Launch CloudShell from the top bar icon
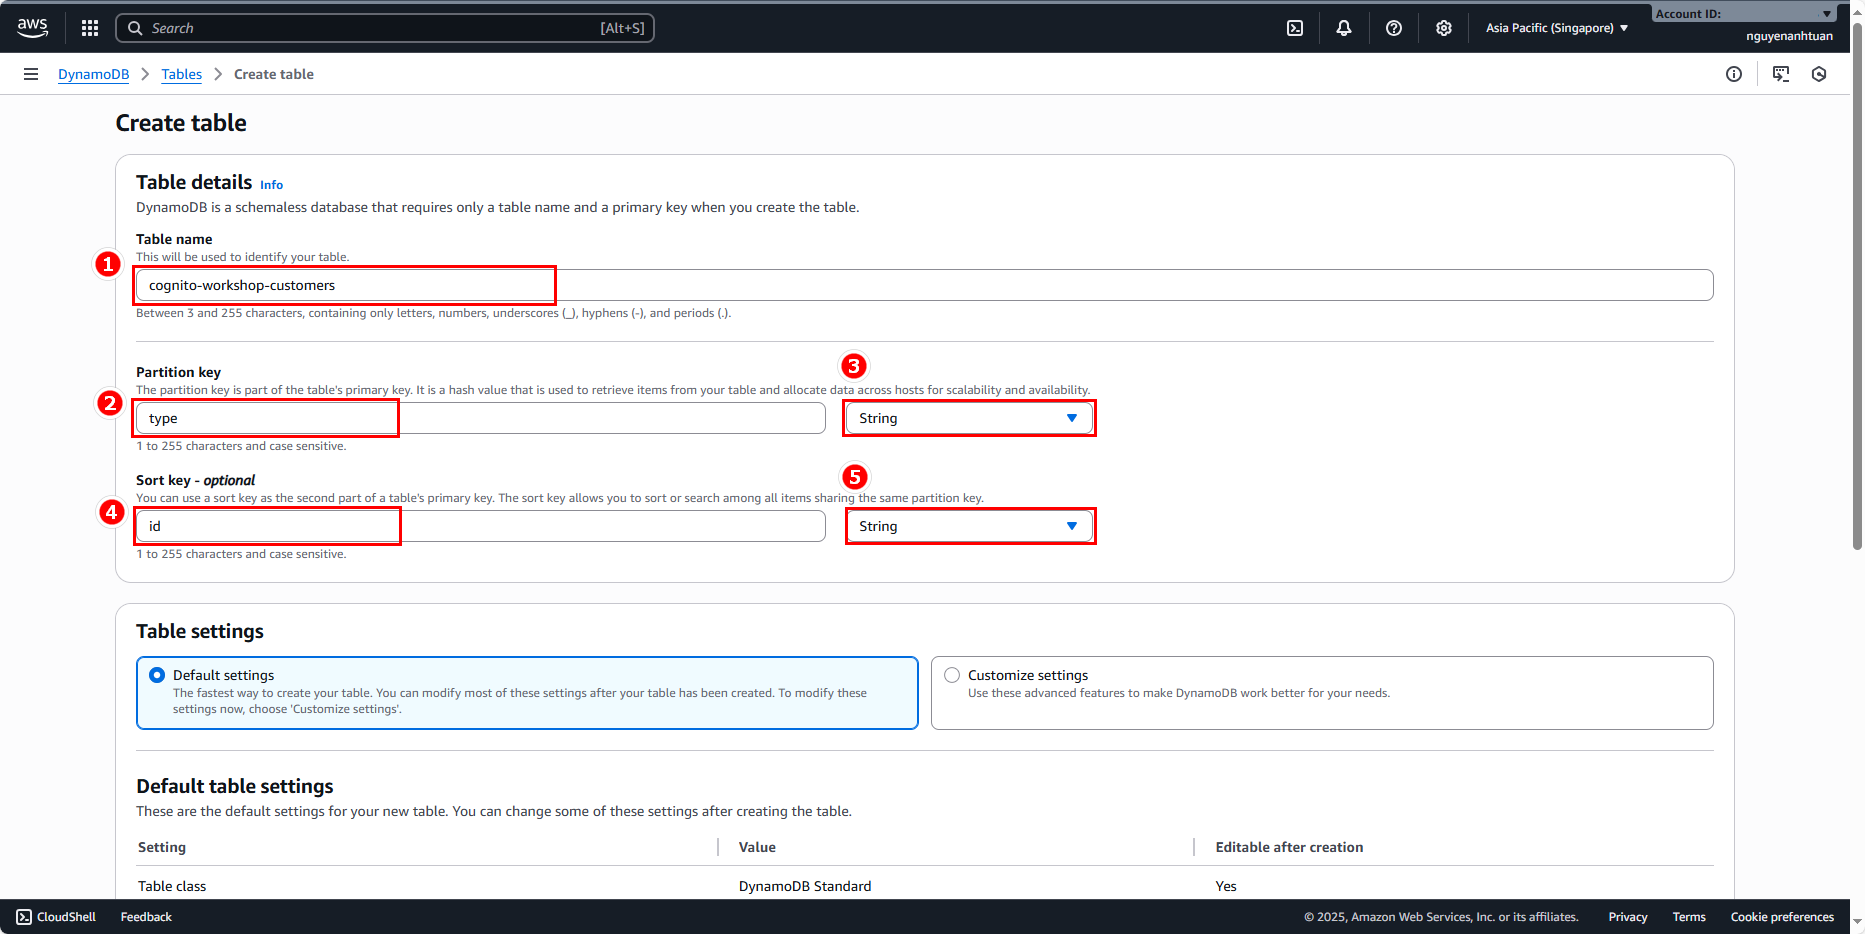The image size is (1865, 934). pos(1295,28)
